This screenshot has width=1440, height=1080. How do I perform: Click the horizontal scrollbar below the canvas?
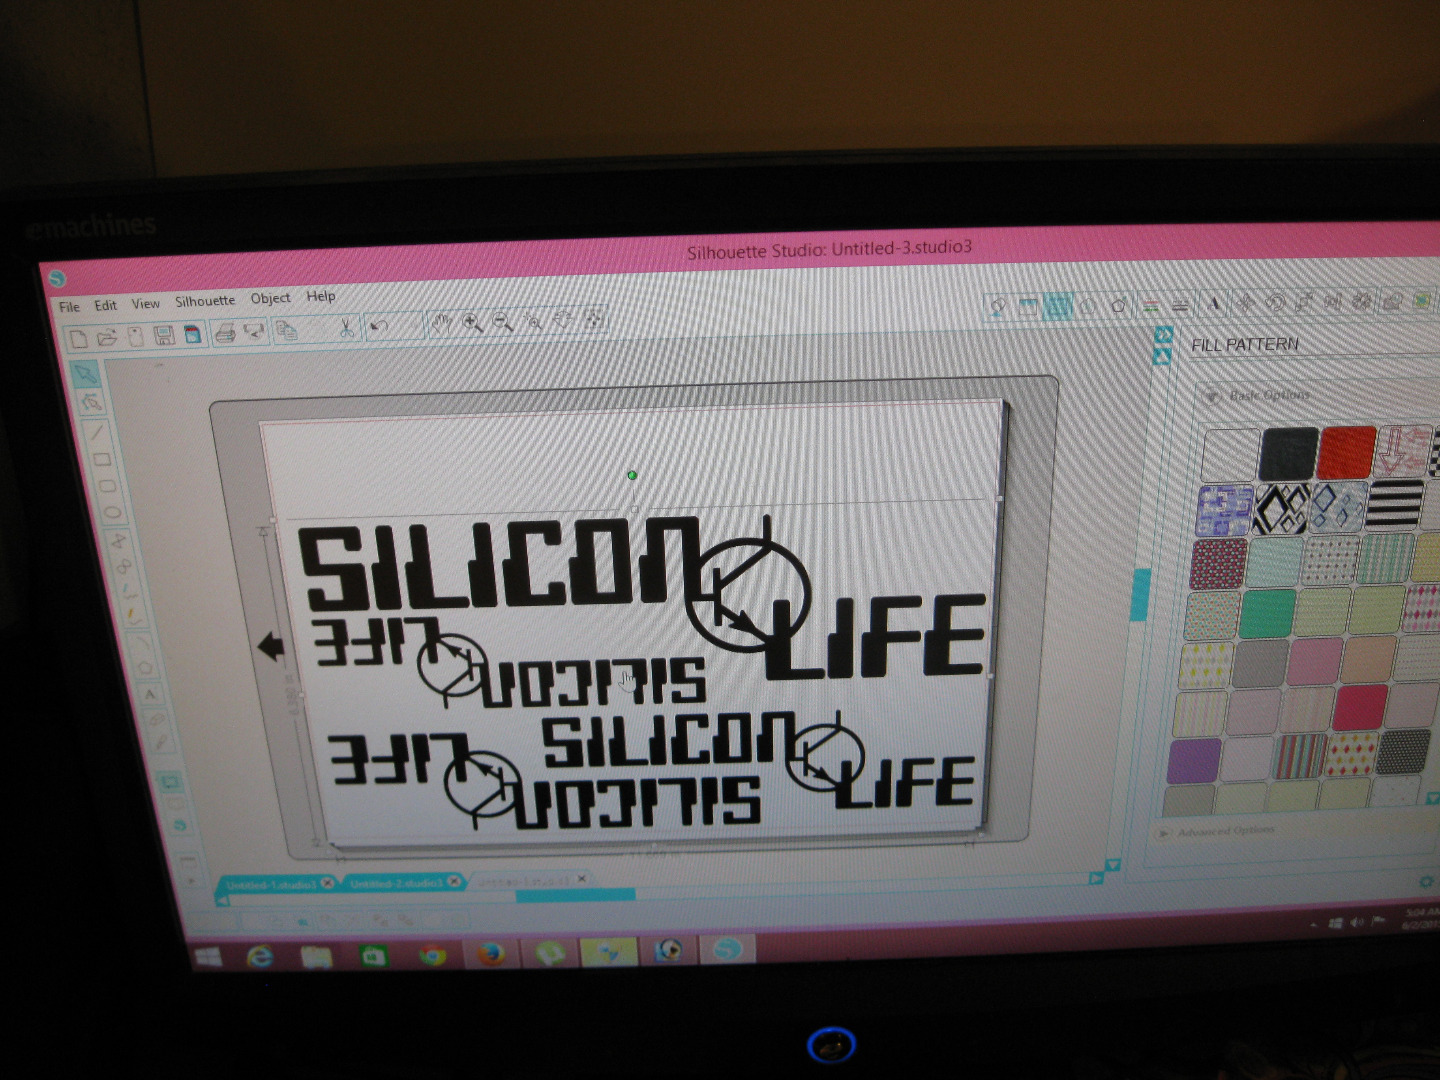[575, 896]
